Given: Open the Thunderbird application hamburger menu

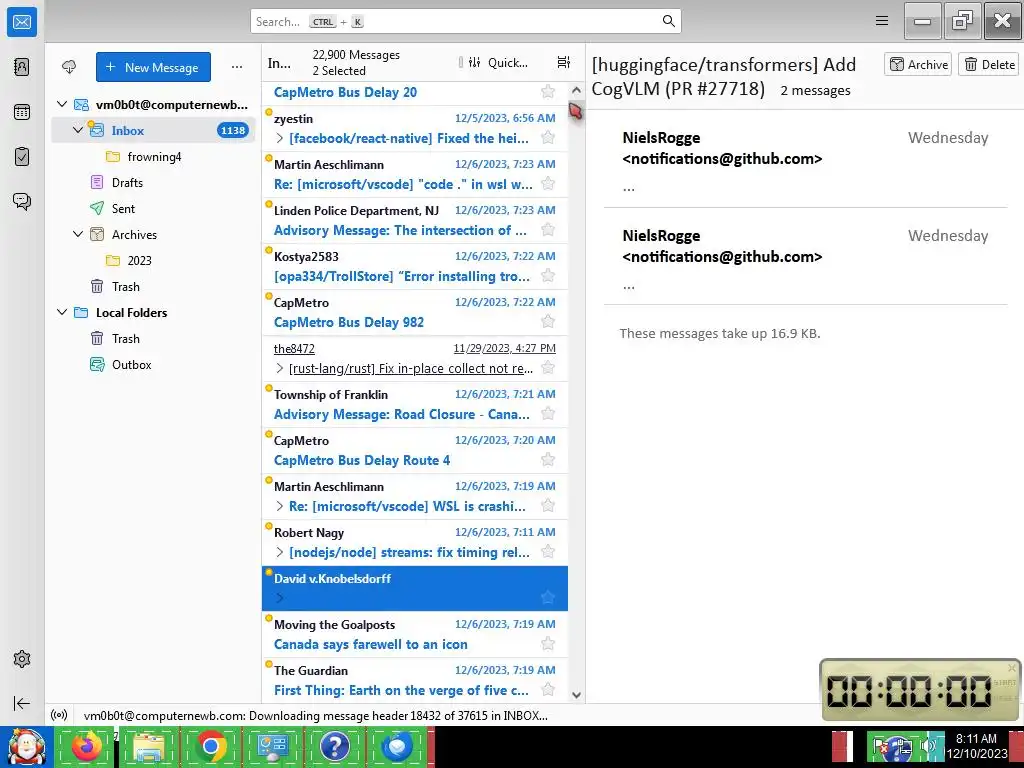Looking at the screenshot, I should click(882, 21).
